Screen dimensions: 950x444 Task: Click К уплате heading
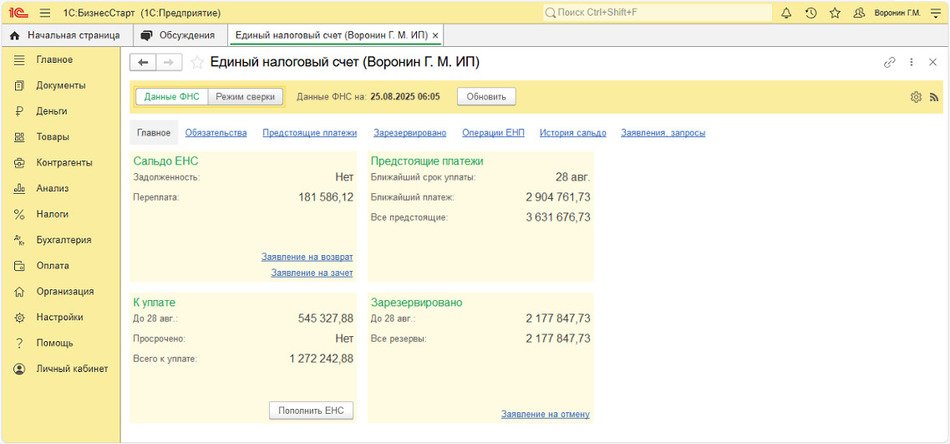pyautogui.click(x=154, y=303)
